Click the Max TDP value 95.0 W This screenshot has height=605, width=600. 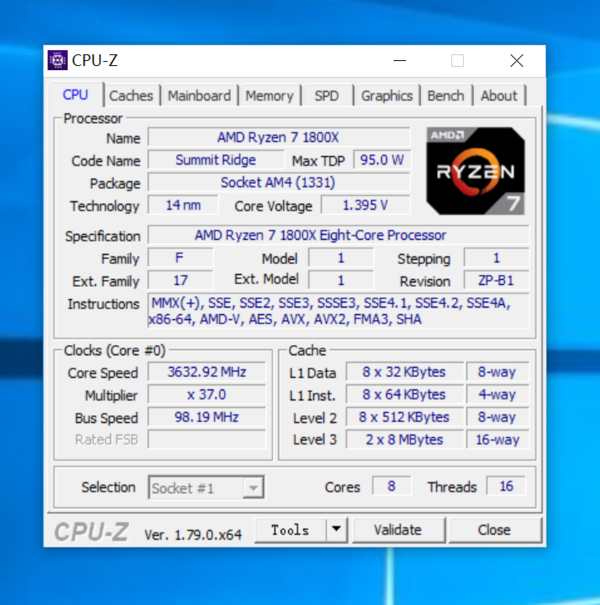382,160
